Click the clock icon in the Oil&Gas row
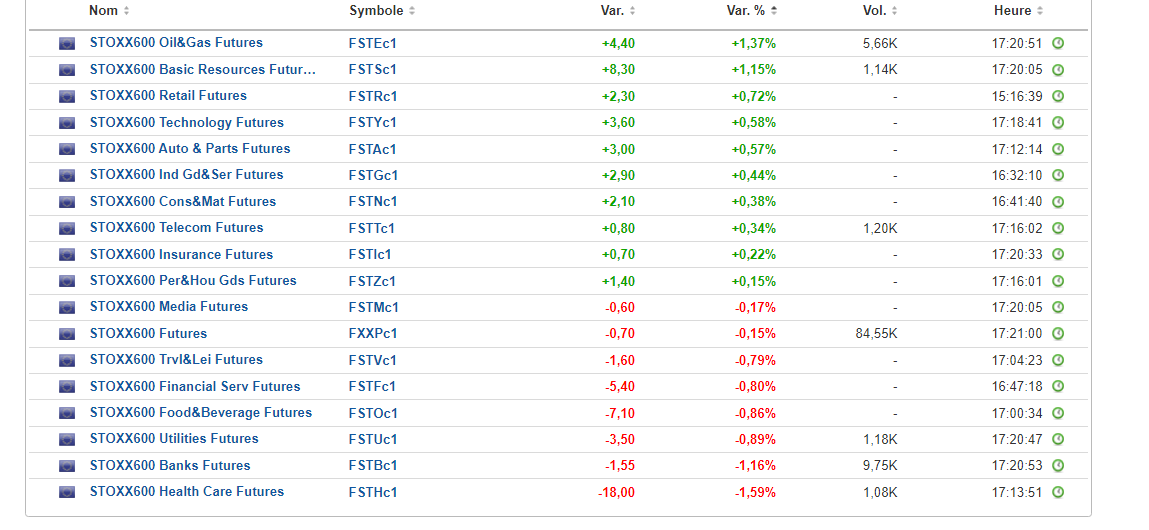Image resolution: width=1149 pixels, height=530 pixels. pos(1058,44)
